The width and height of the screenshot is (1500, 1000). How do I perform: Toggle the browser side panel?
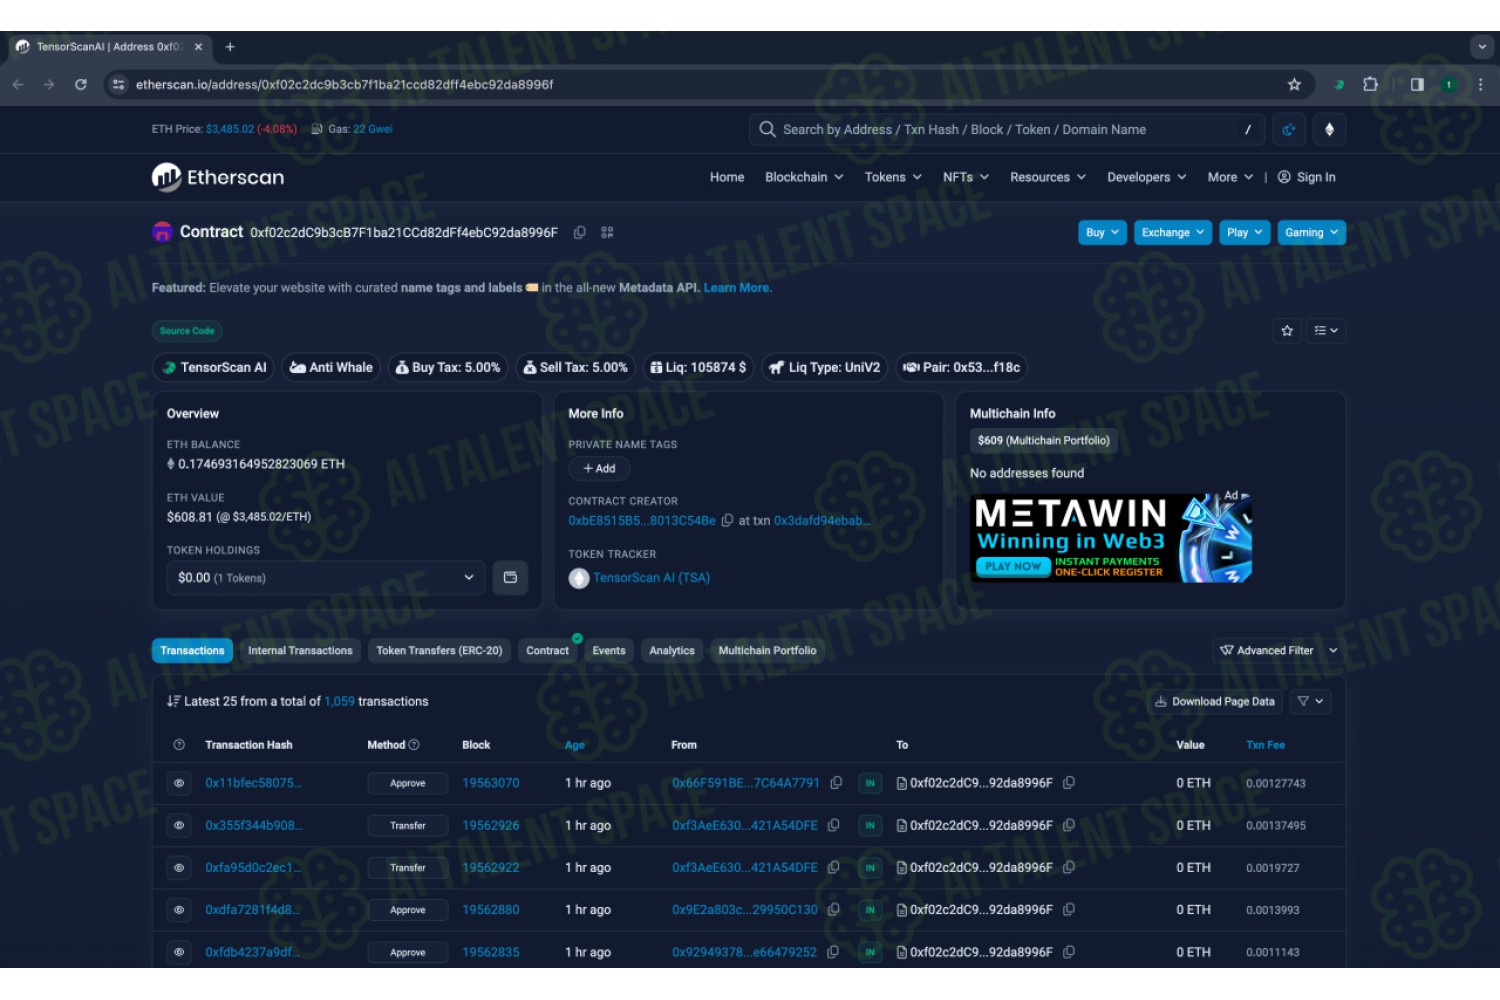(1417, 85)
